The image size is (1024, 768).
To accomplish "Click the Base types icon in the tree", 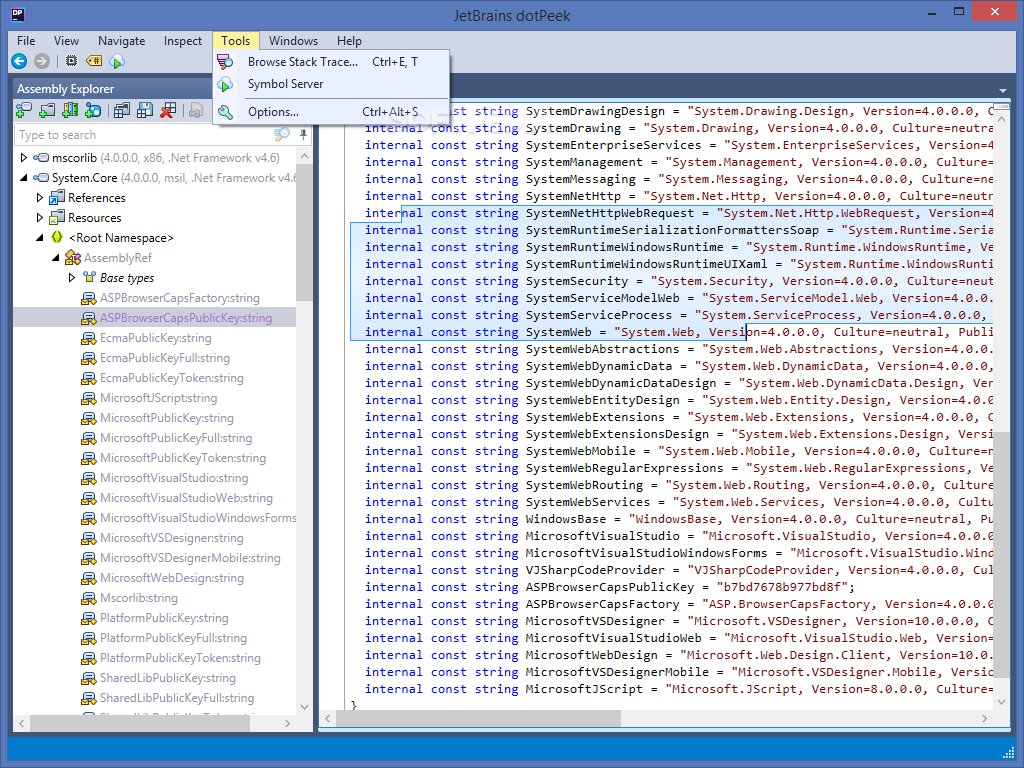I will click(89, 278).
